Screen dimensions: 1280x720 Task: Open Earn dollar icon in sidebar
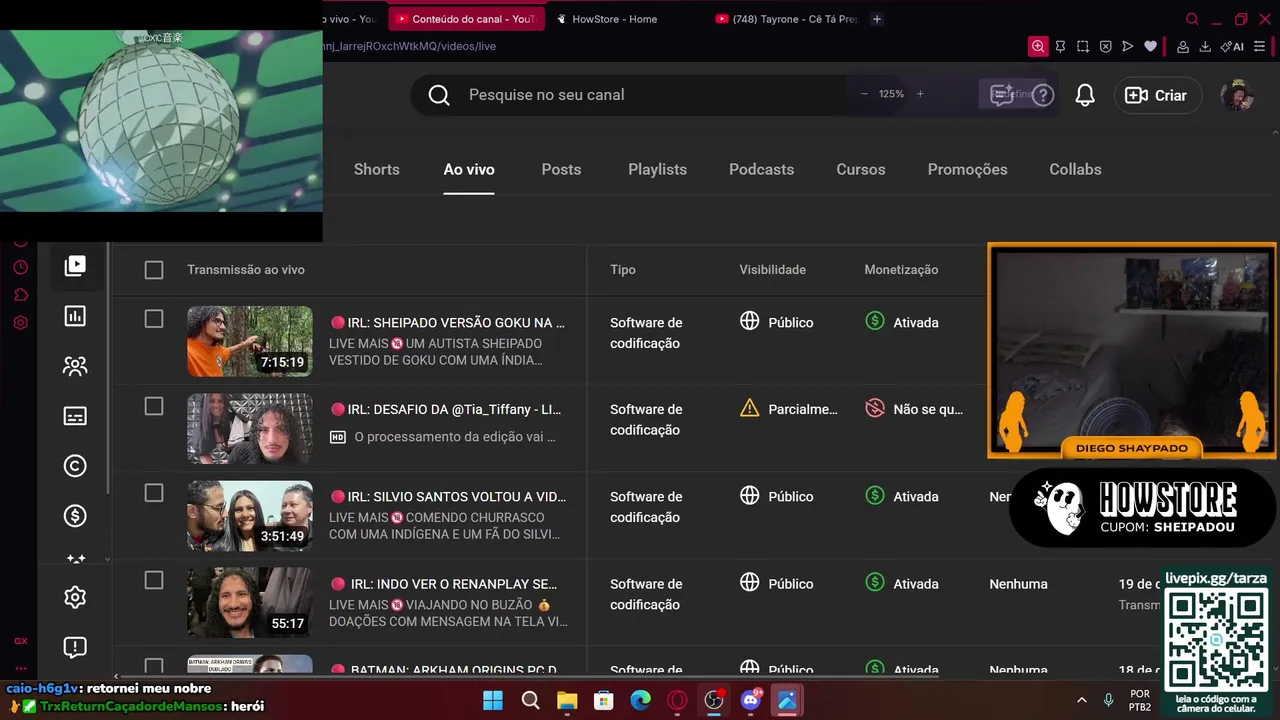75,516
